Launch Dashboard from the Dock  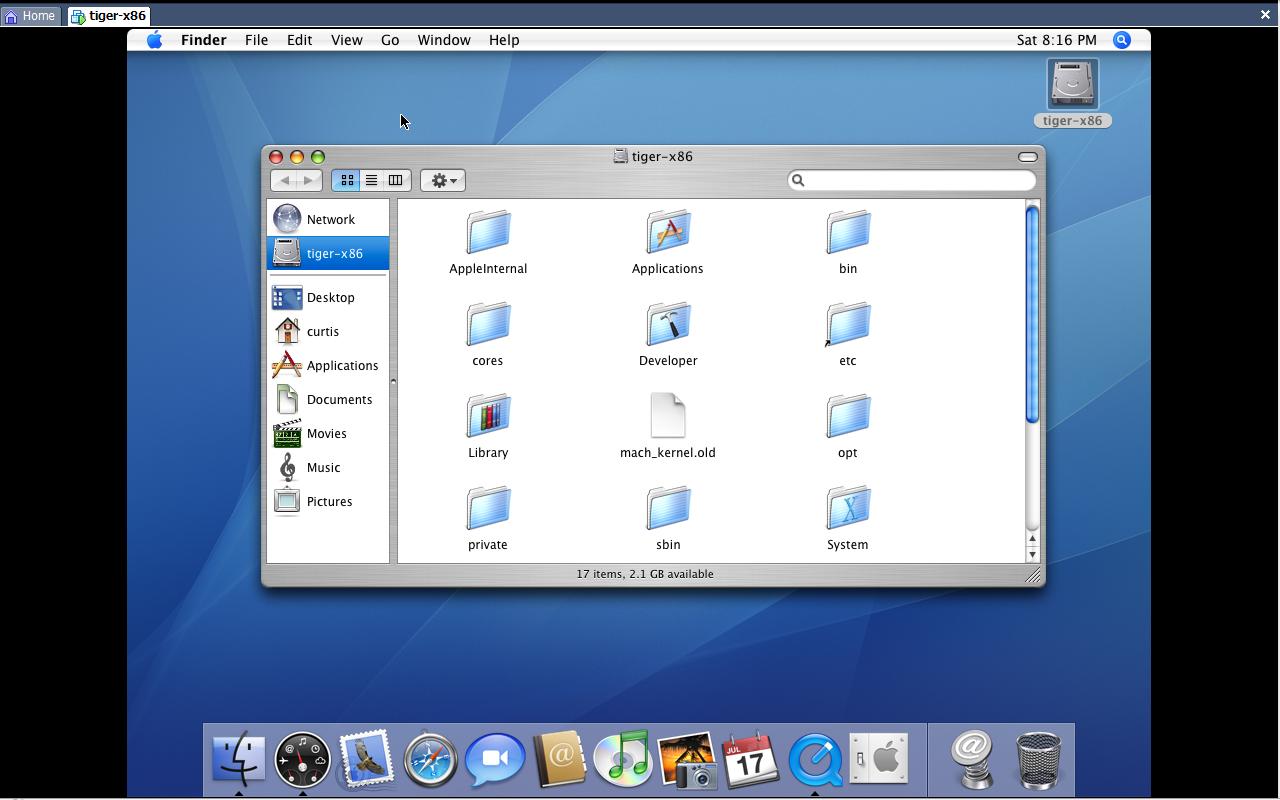(x=302, y=760)
